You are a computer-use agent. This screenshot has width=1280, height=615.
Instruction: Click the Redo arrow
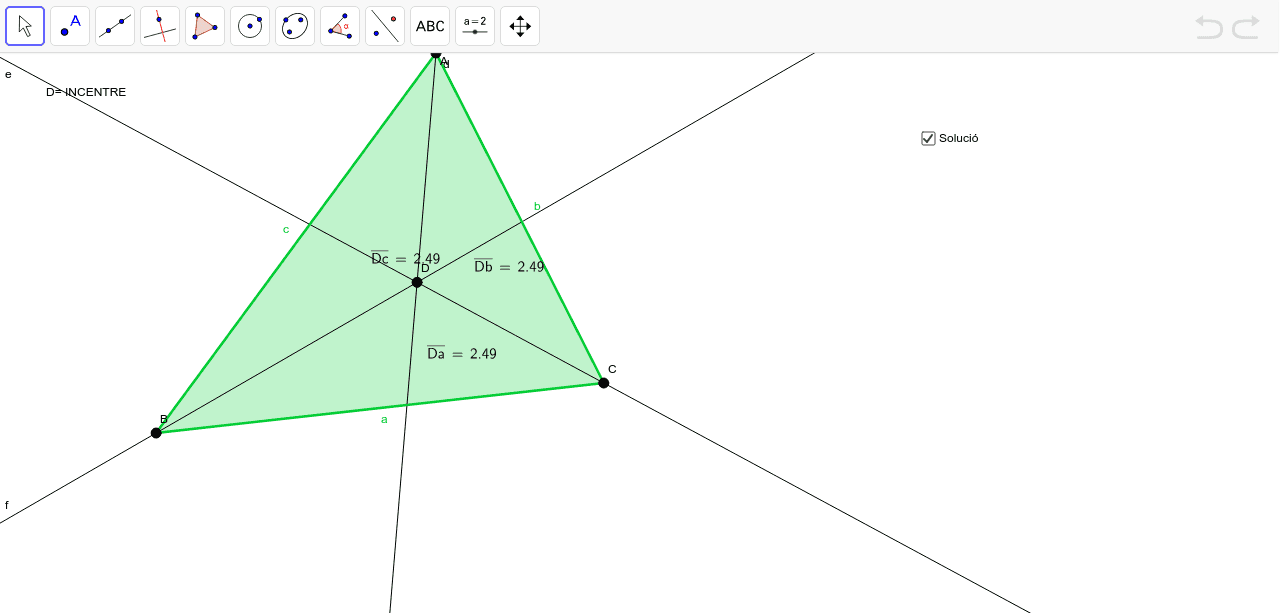pyautogui.click(x=1246, y=27)
